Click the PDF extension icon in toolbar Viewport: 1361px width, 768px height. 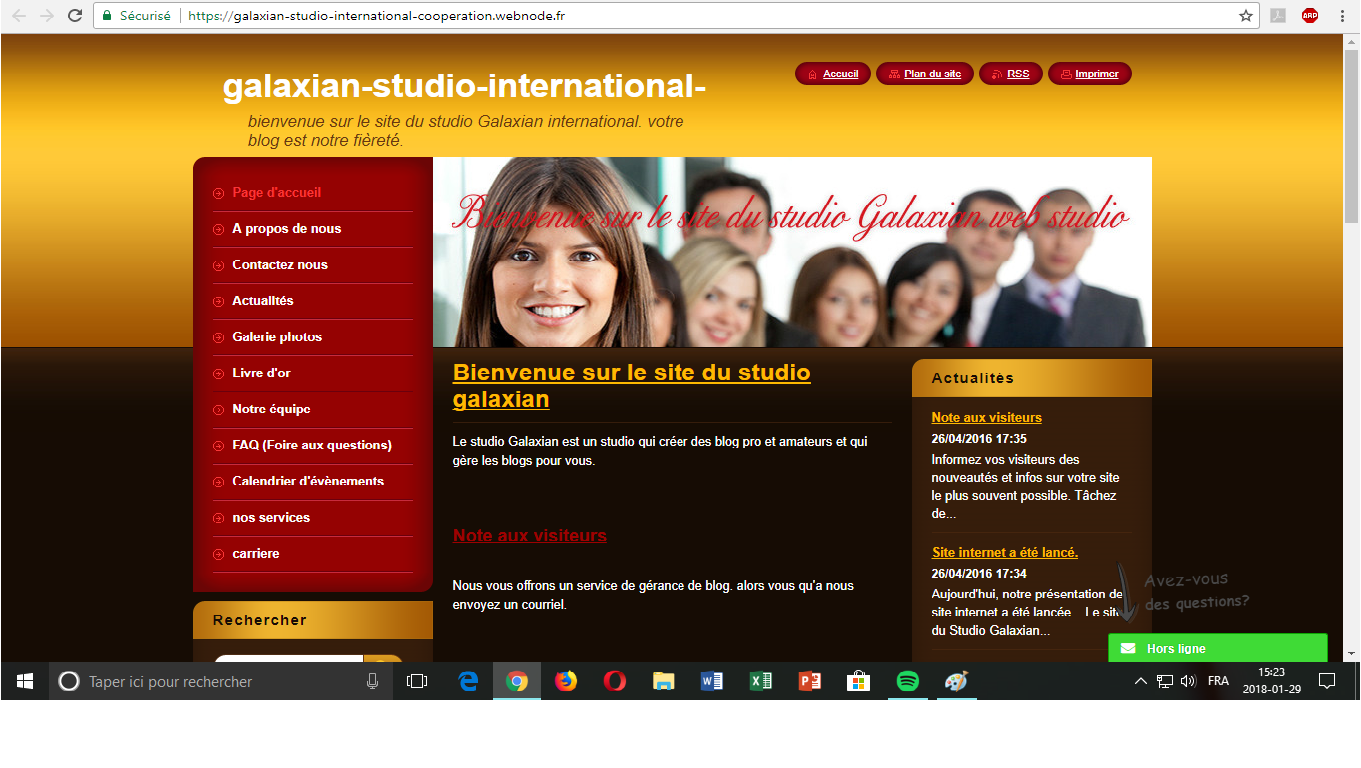[1278, 16]
